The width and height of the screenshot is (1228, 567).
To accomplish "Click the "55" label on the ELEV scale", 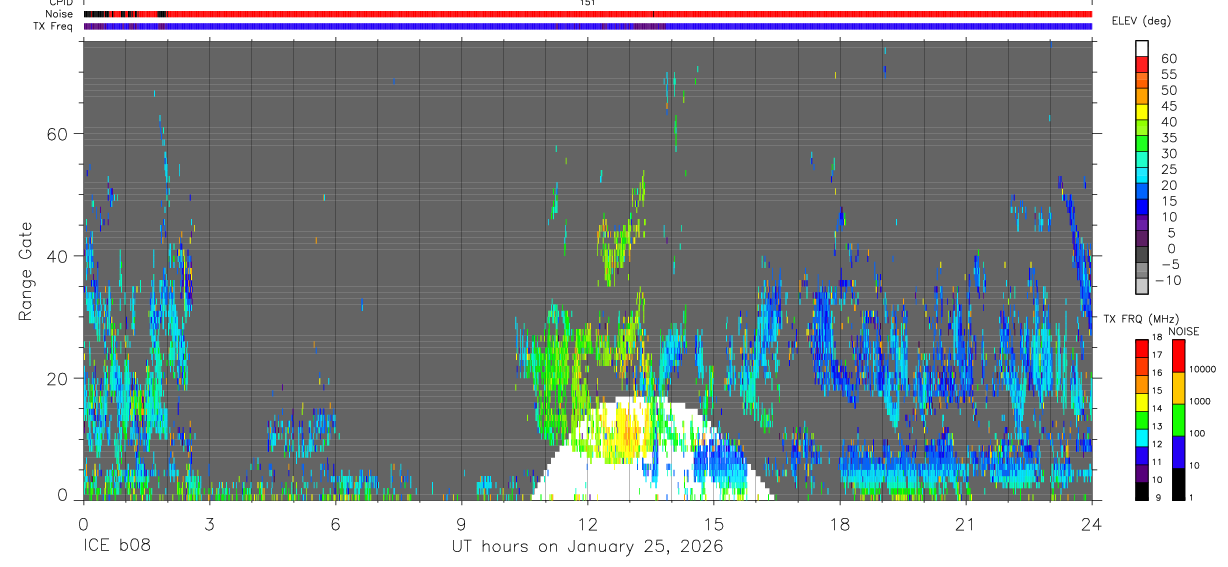I will pos(1168,74).
